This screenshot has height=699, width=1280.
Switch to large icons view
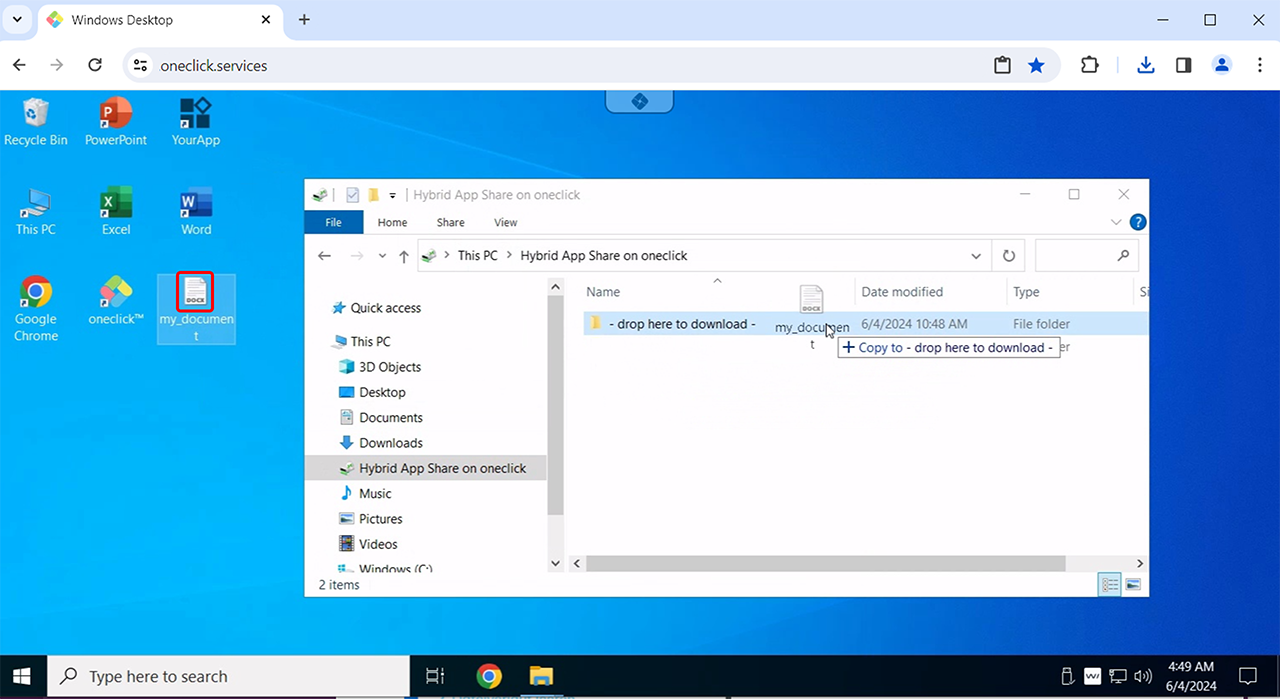coord(1134,585)
